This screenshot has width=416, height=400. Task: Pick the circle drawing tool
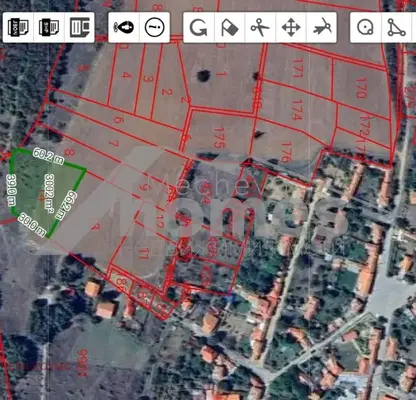pyautogui.click(x=365, y=27)
